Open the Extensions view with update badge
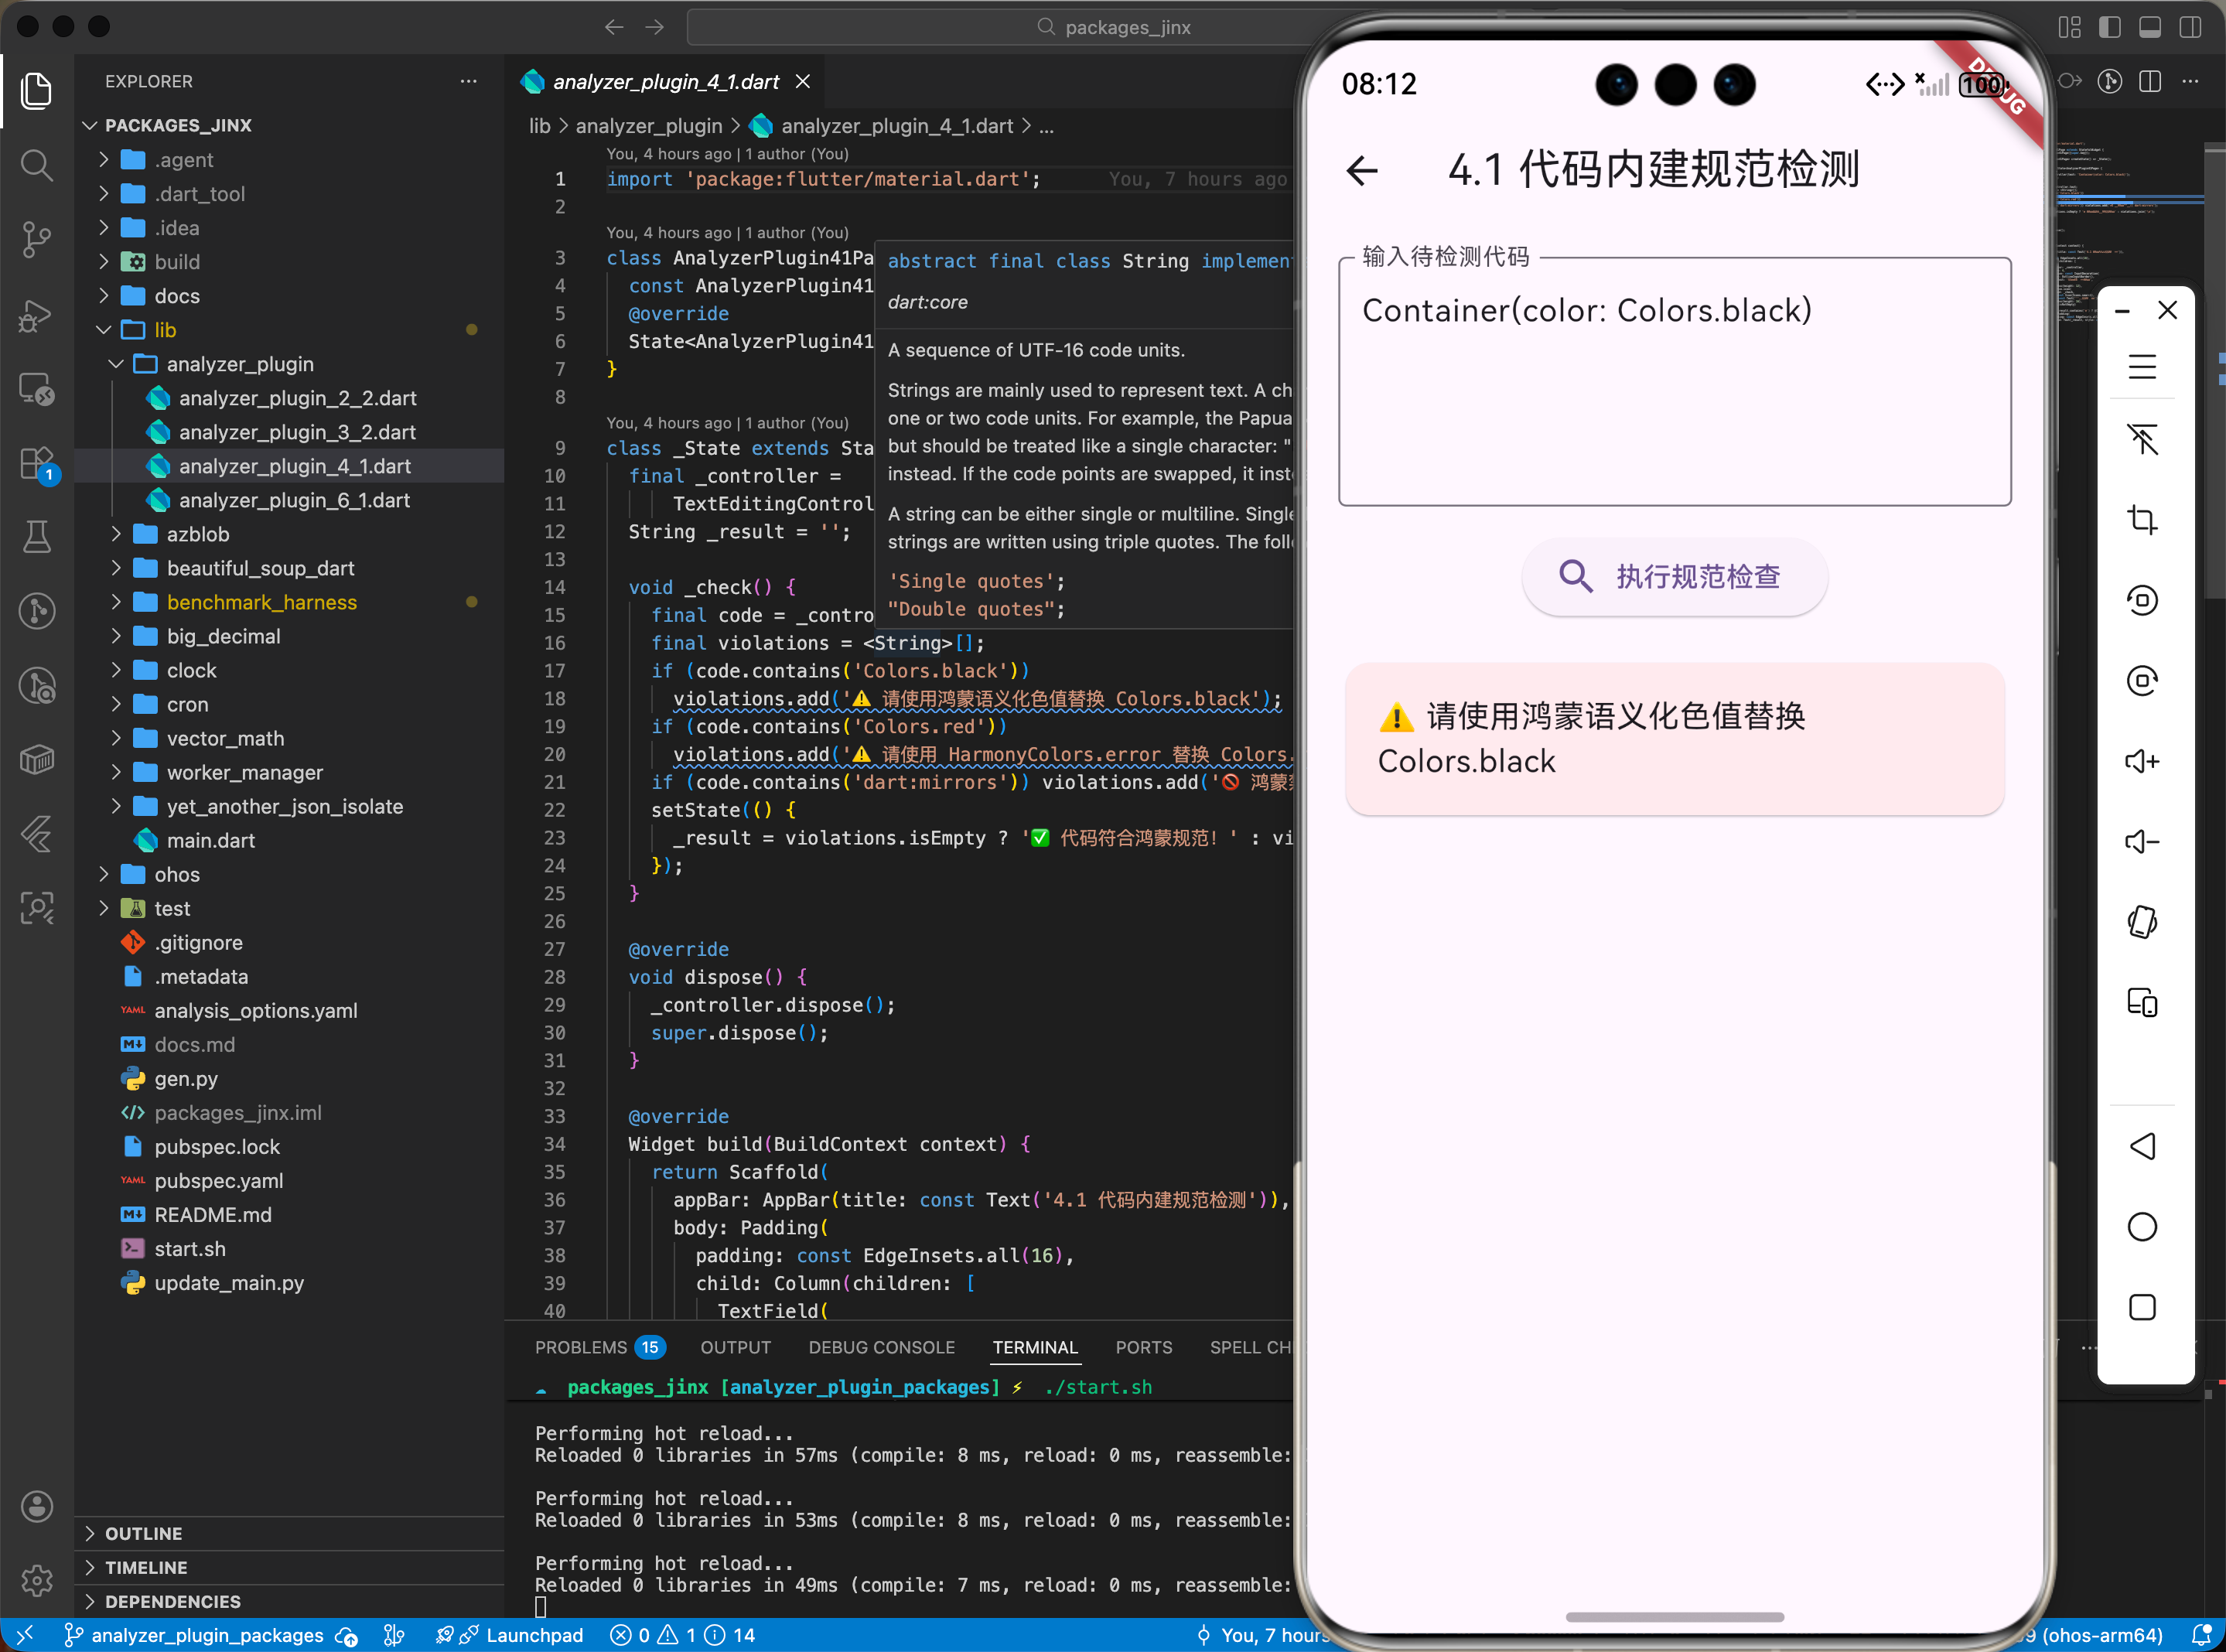The height and width of the screenshot is (1652, 2226). pyautogui.click(x=37, y=463)
